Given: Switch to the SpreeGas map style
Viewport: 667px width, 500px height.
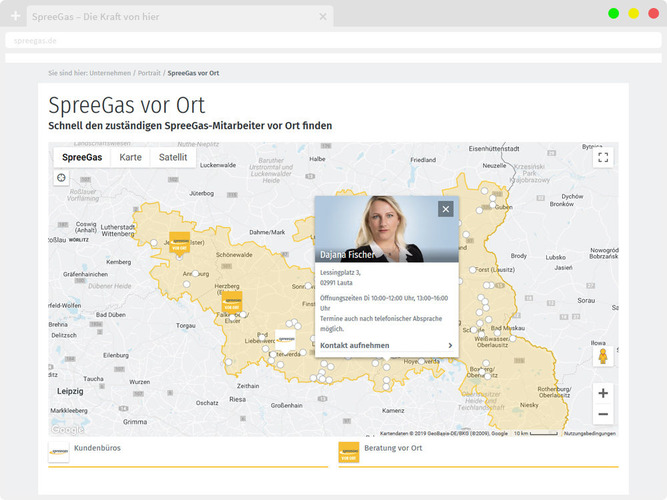Looking at the screenshot, I should 82,157.
